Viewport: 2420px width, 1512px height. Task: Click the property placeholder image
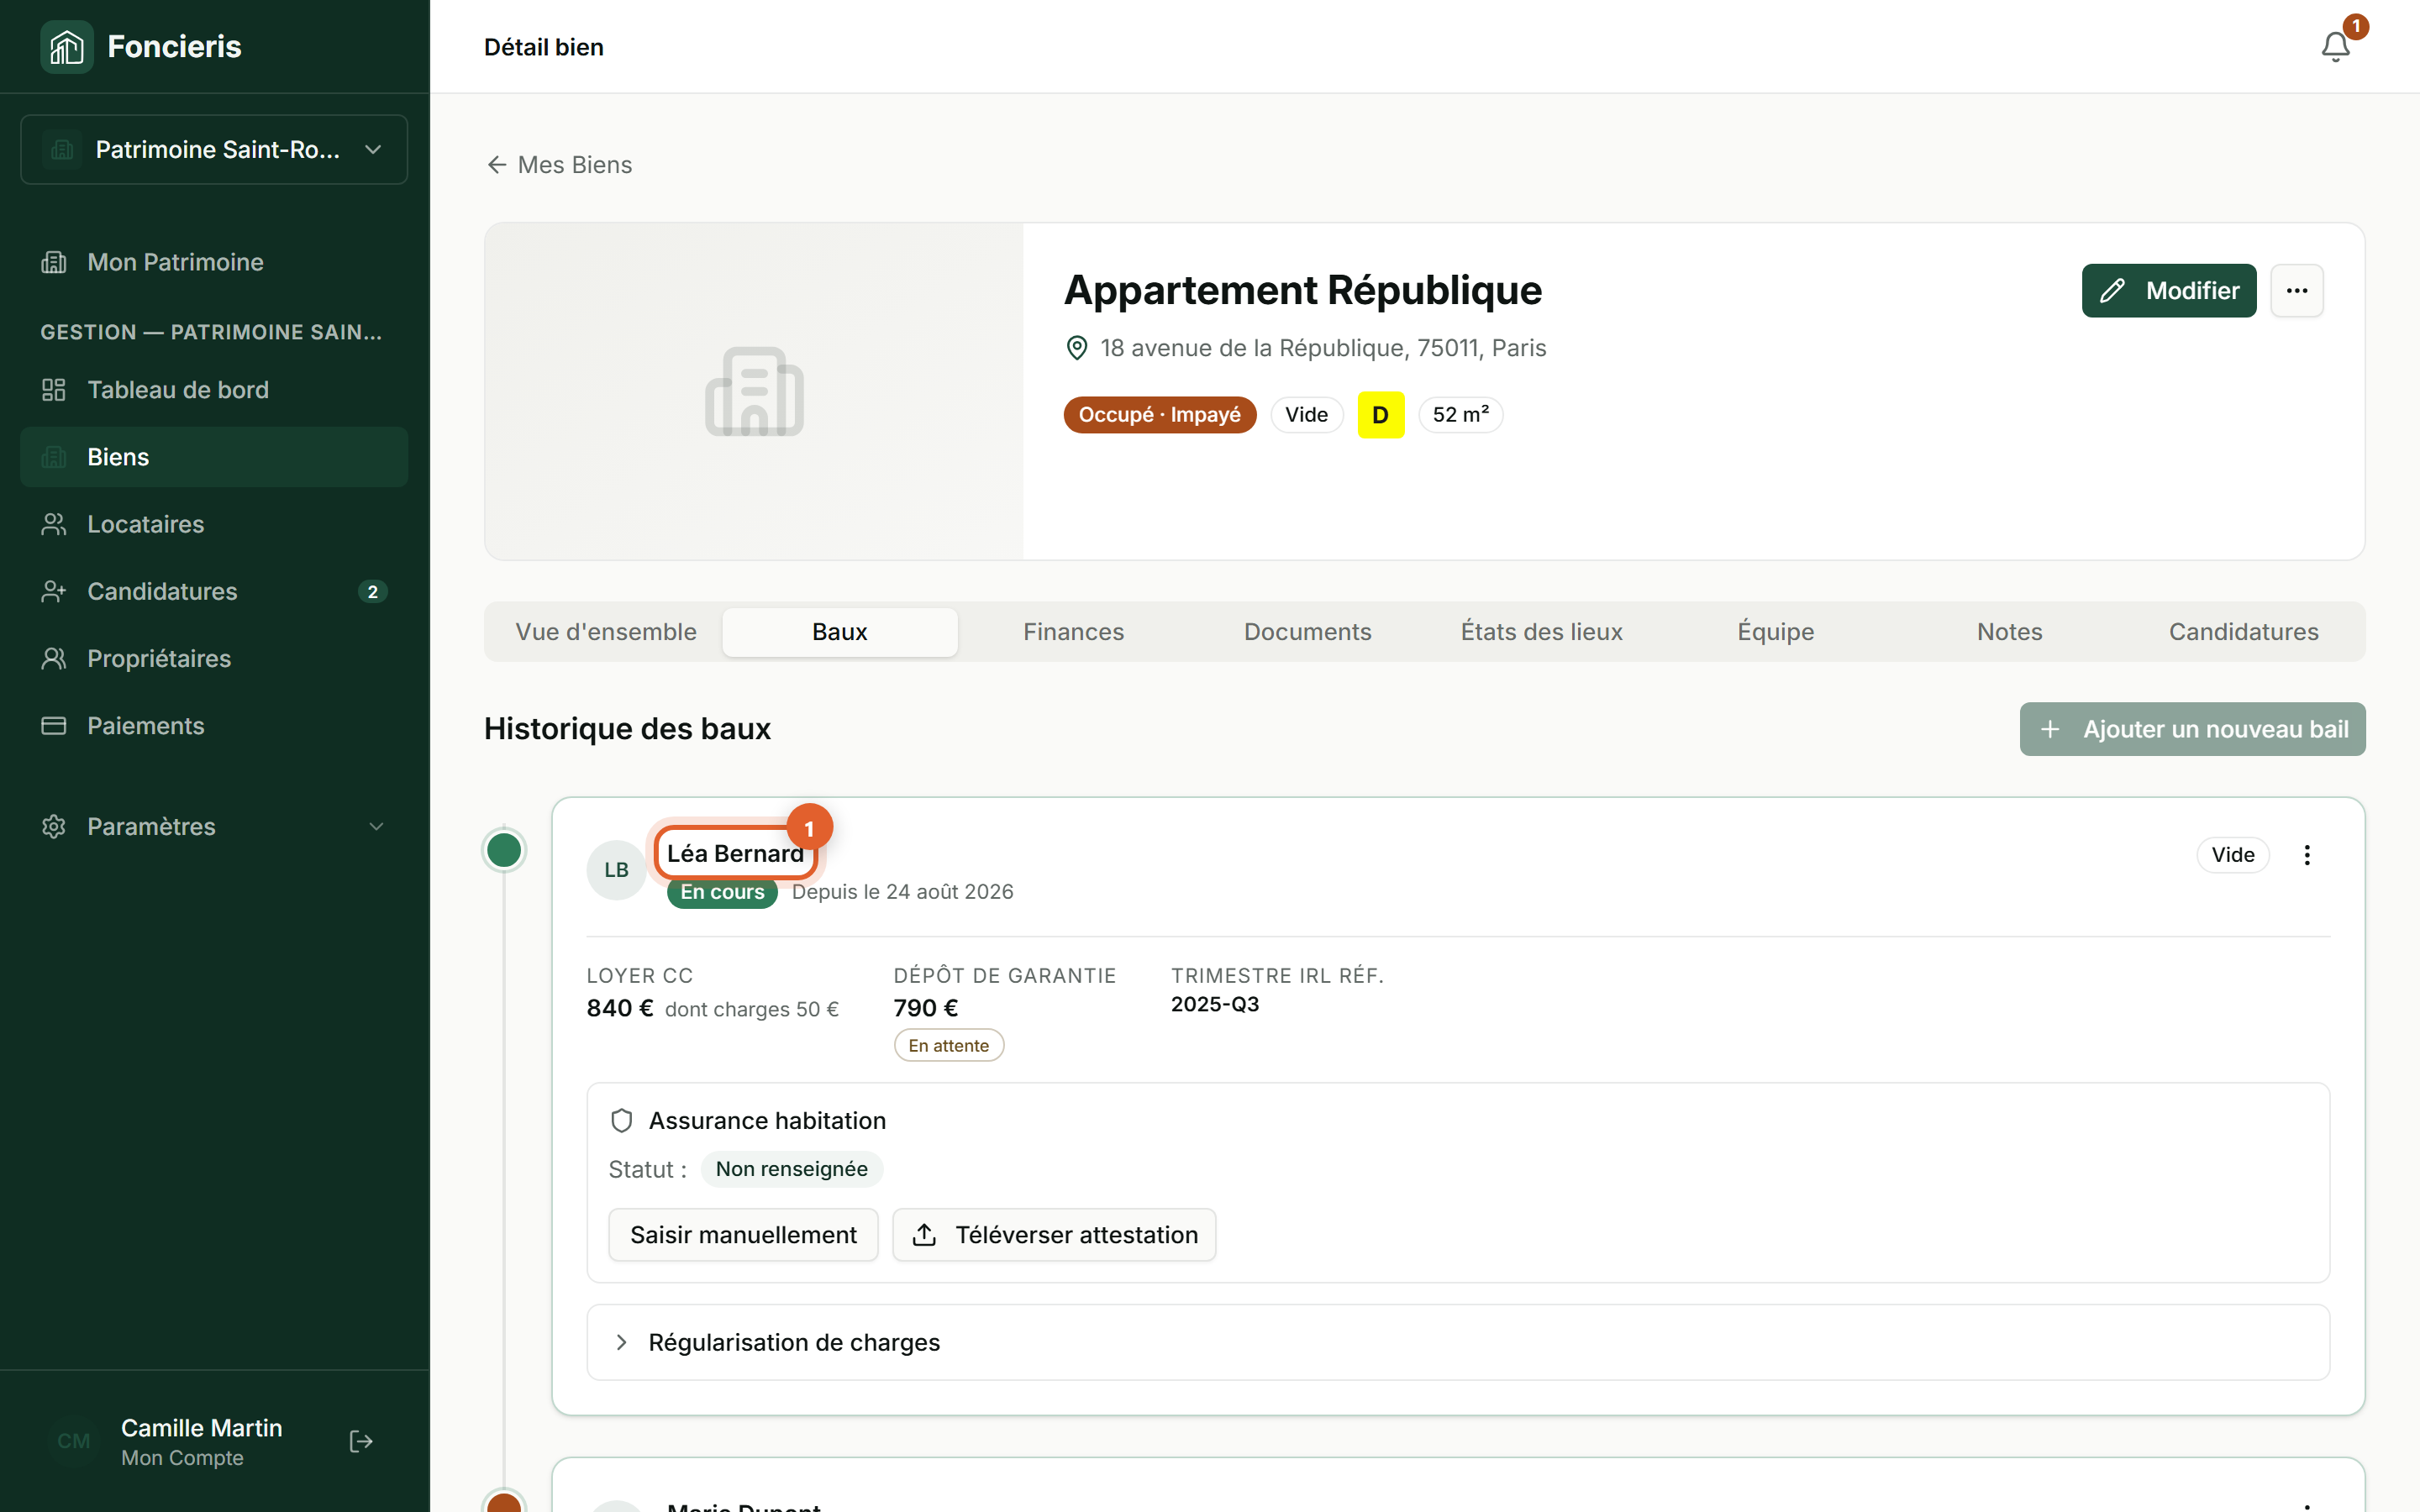(754, 391)
